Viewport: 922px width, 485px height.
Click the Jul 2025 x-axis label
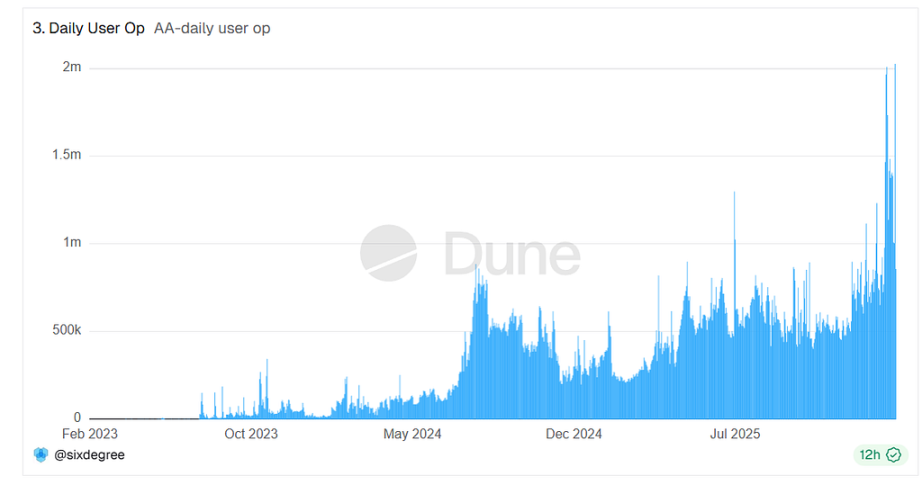click(x=735, y=434)
